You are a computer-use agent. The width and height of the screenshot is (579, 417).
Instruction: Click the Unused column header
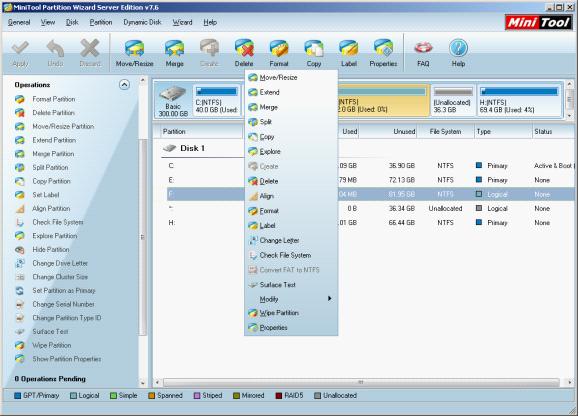coord(387,131)
